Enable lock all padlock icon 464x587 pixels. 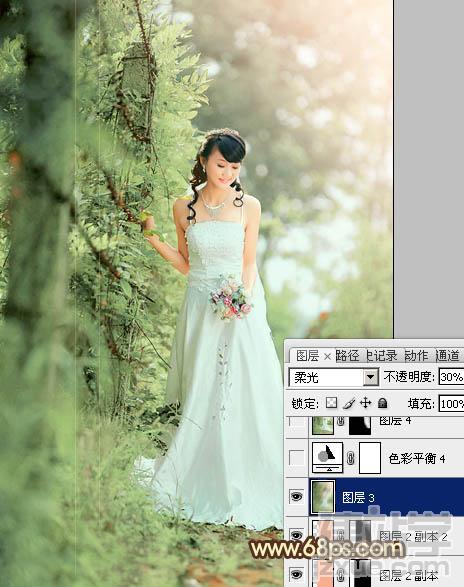coord(382,403)
